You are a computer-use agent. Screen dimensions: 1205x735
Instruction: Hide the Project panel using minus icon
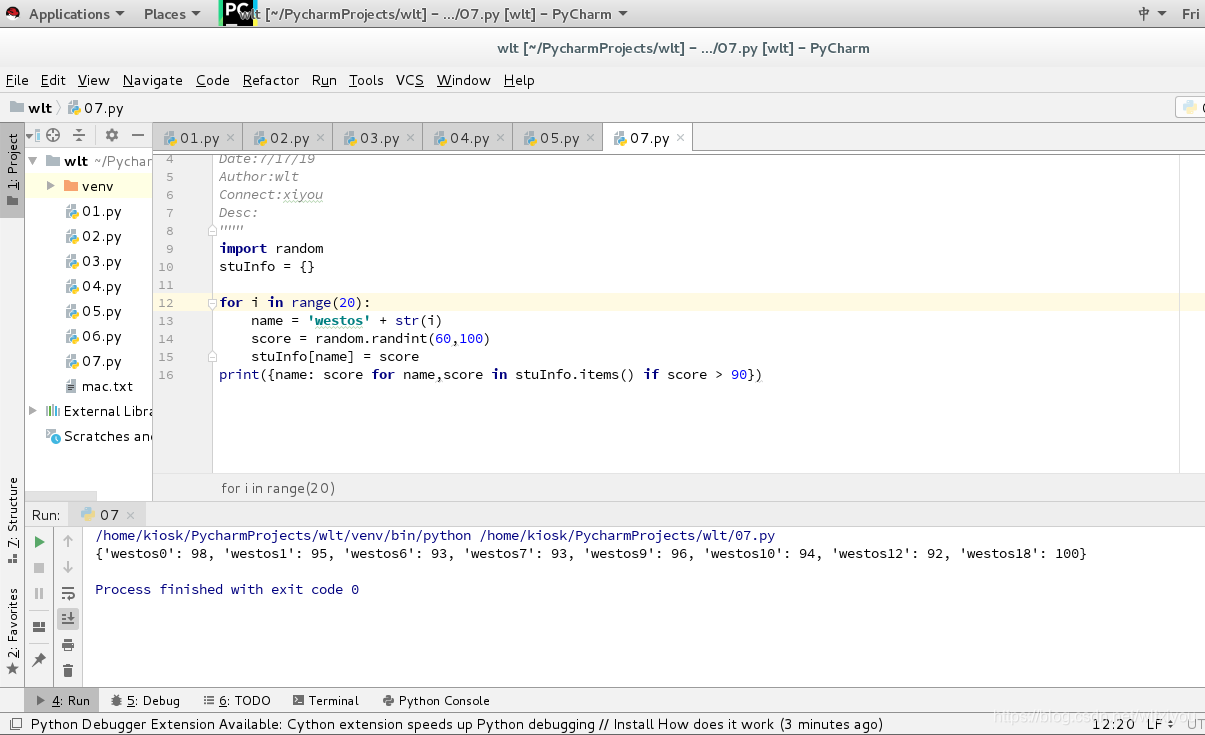pos(138,135)
